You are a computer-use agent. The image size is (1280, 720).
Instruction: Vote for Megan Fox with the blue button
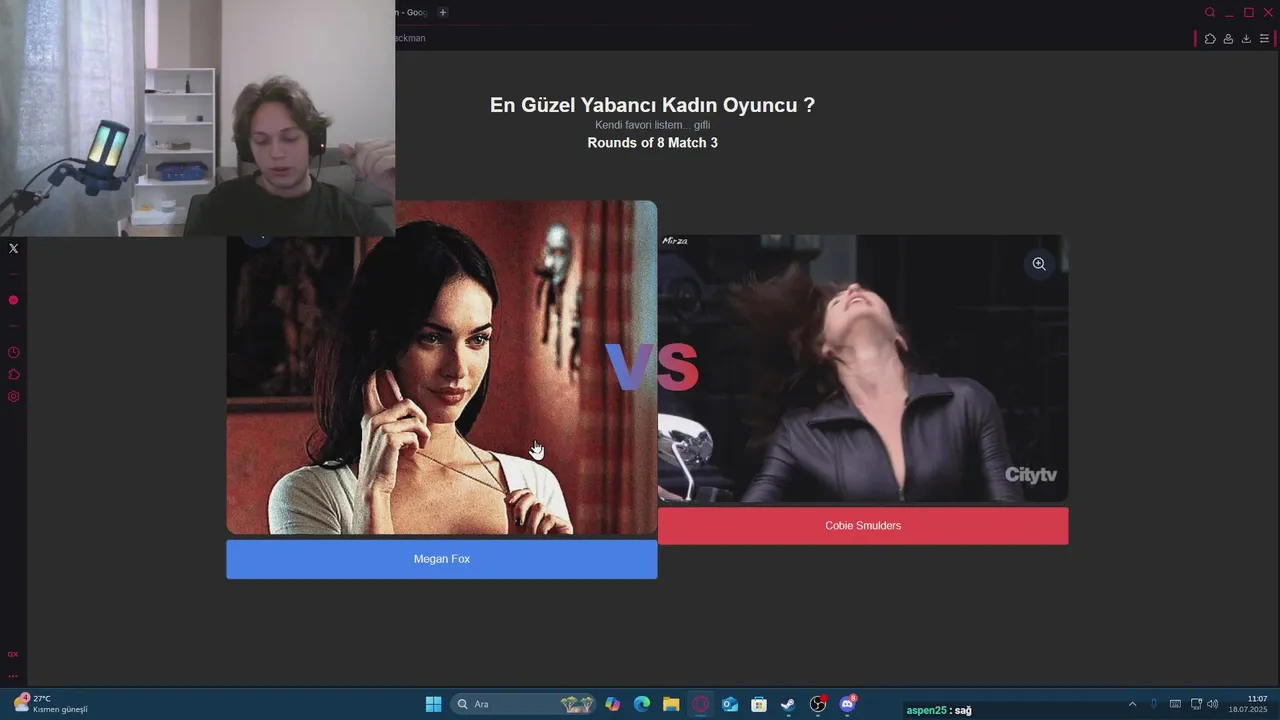click(441, 559)
